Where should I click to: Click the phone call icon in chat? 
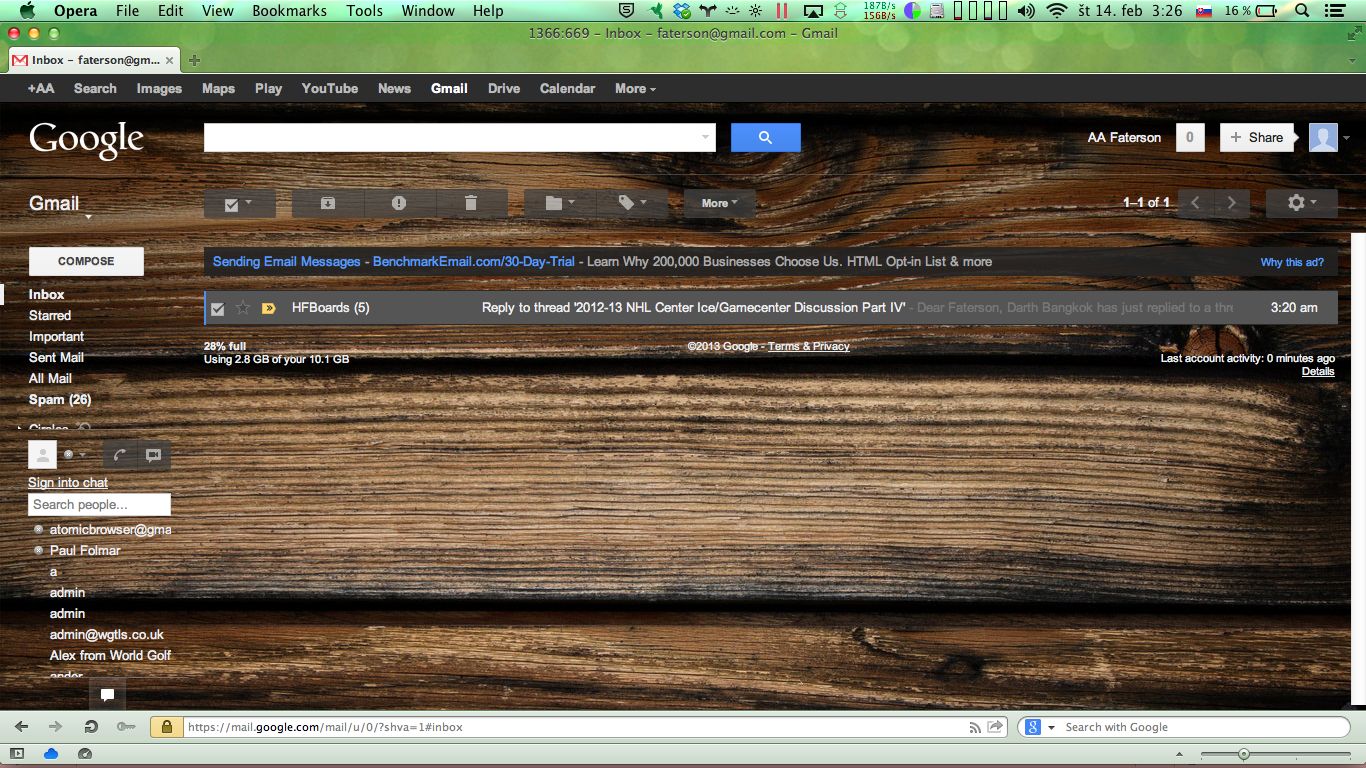[x=119, y=455]
